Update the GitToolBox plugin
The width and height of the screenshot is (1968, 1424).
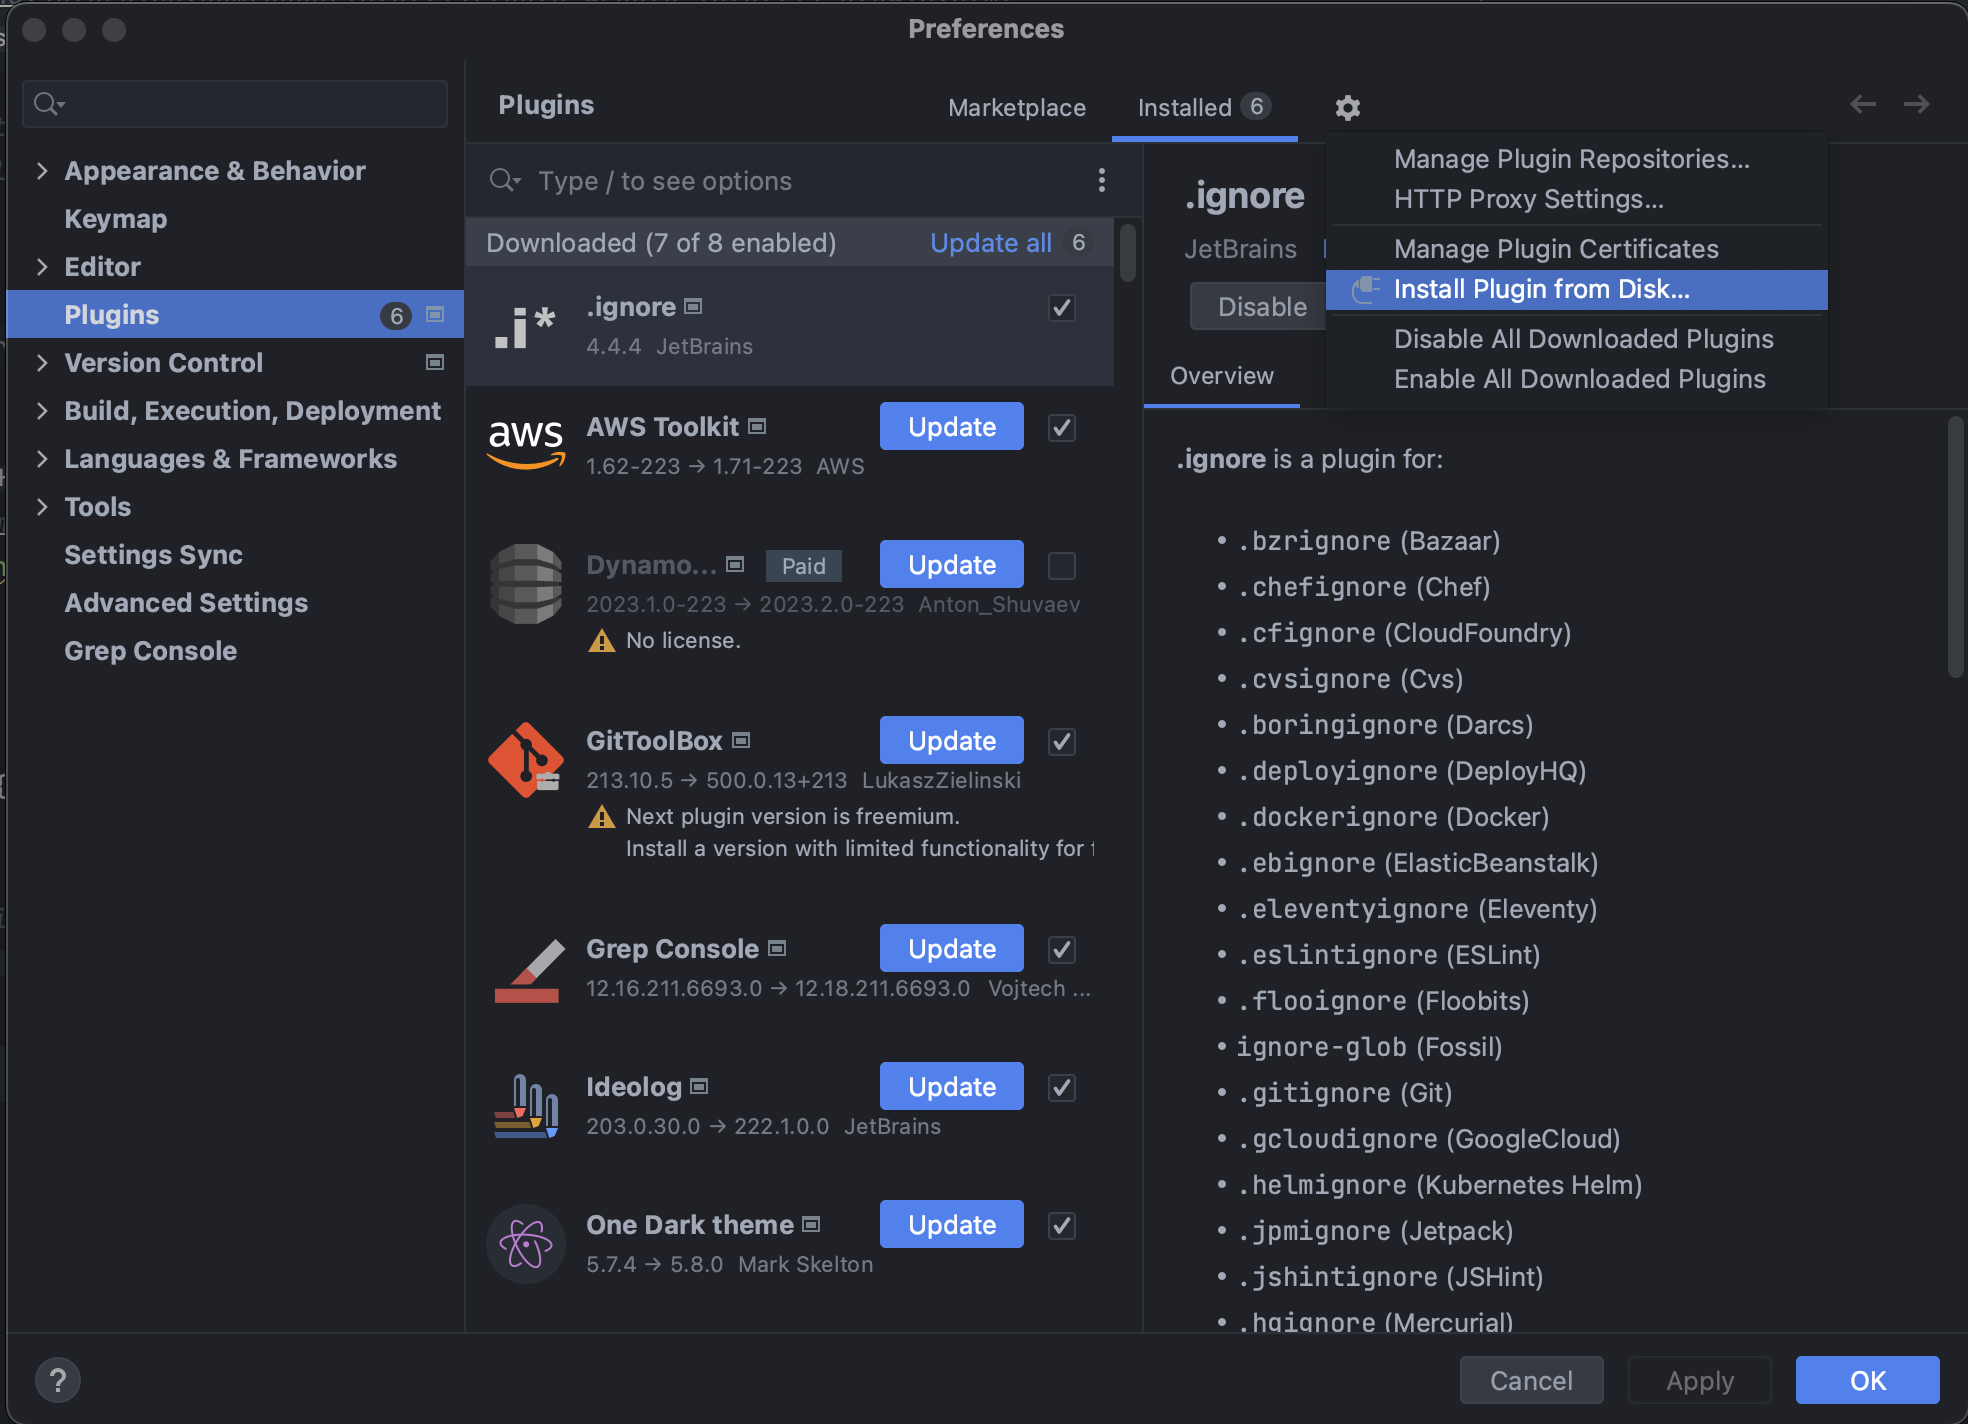[x=951, y=741]
